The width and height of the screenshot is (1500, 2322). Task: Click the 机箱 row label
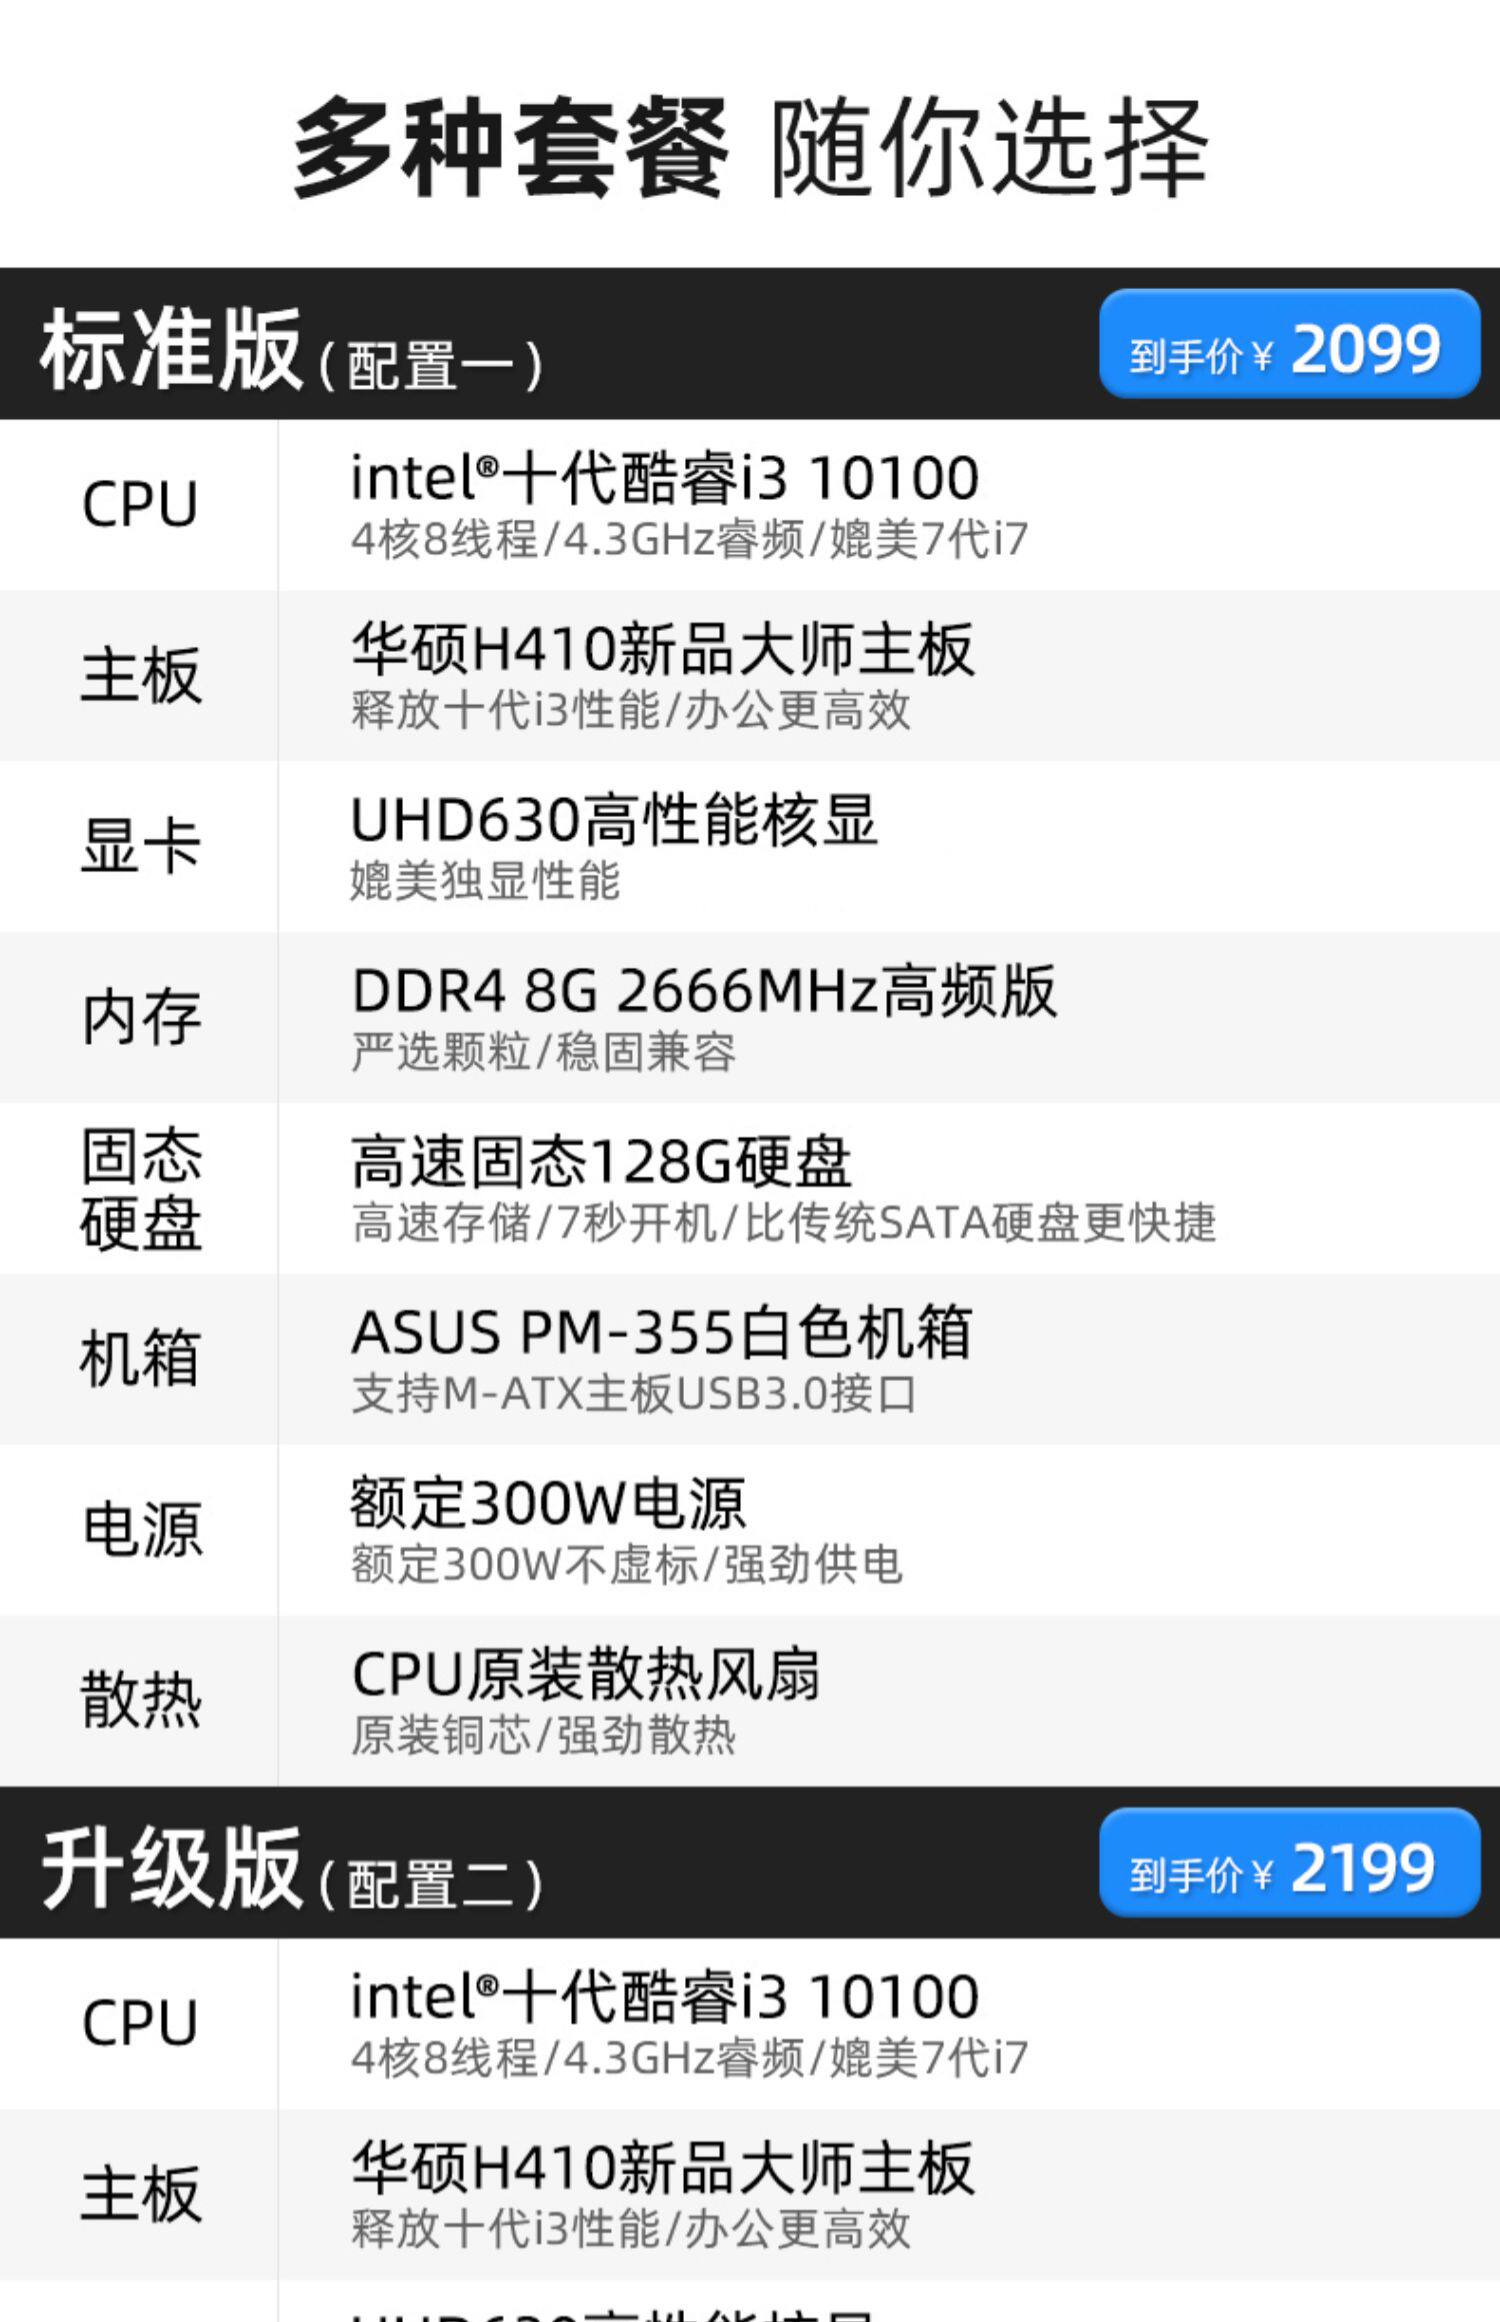[140, 1358]
